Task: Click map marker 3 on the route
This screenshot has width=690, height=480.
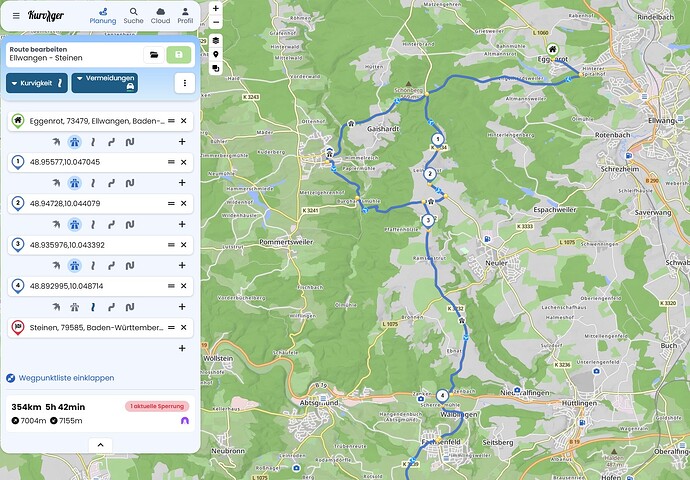Action: click(x=428, y=220)
